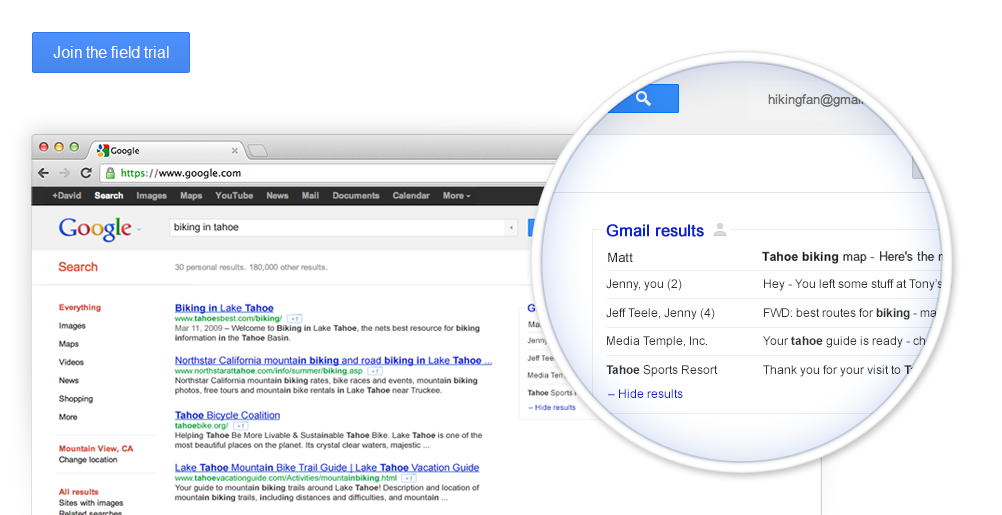The width and height of the screenshot is (1002, 515).
Task: Click the hikingfan@gmail account text
Action: [815, 100]
